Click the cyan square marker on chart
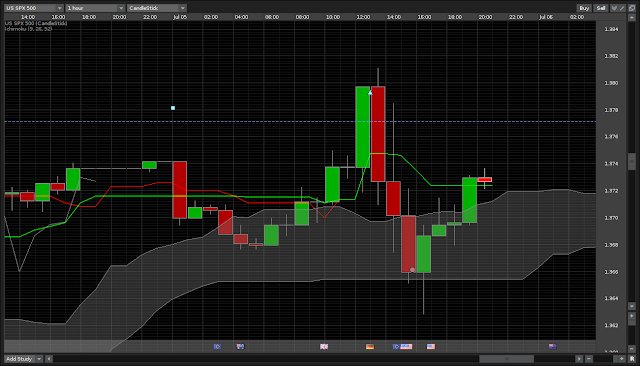 pos(173,108)
